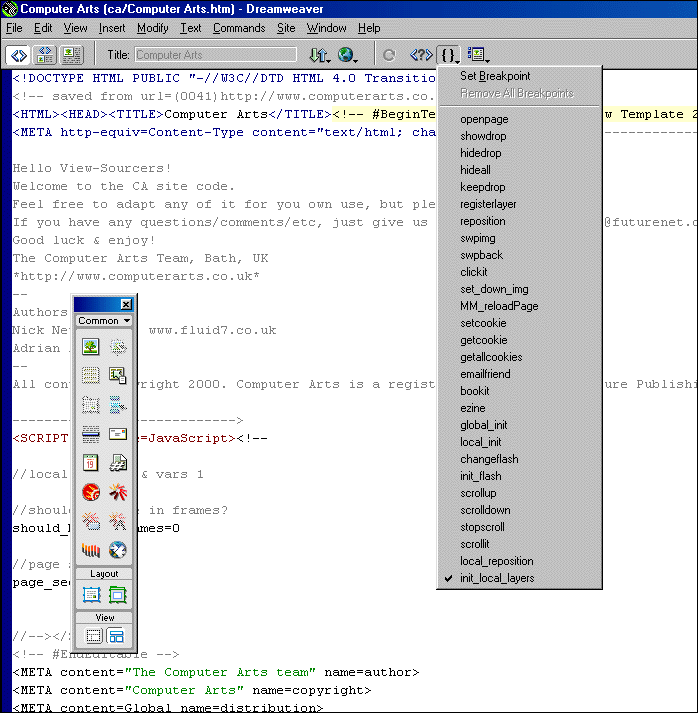Screen dimensions: 698x713
Task: Open the Help menu
Action: pos(369,28)
